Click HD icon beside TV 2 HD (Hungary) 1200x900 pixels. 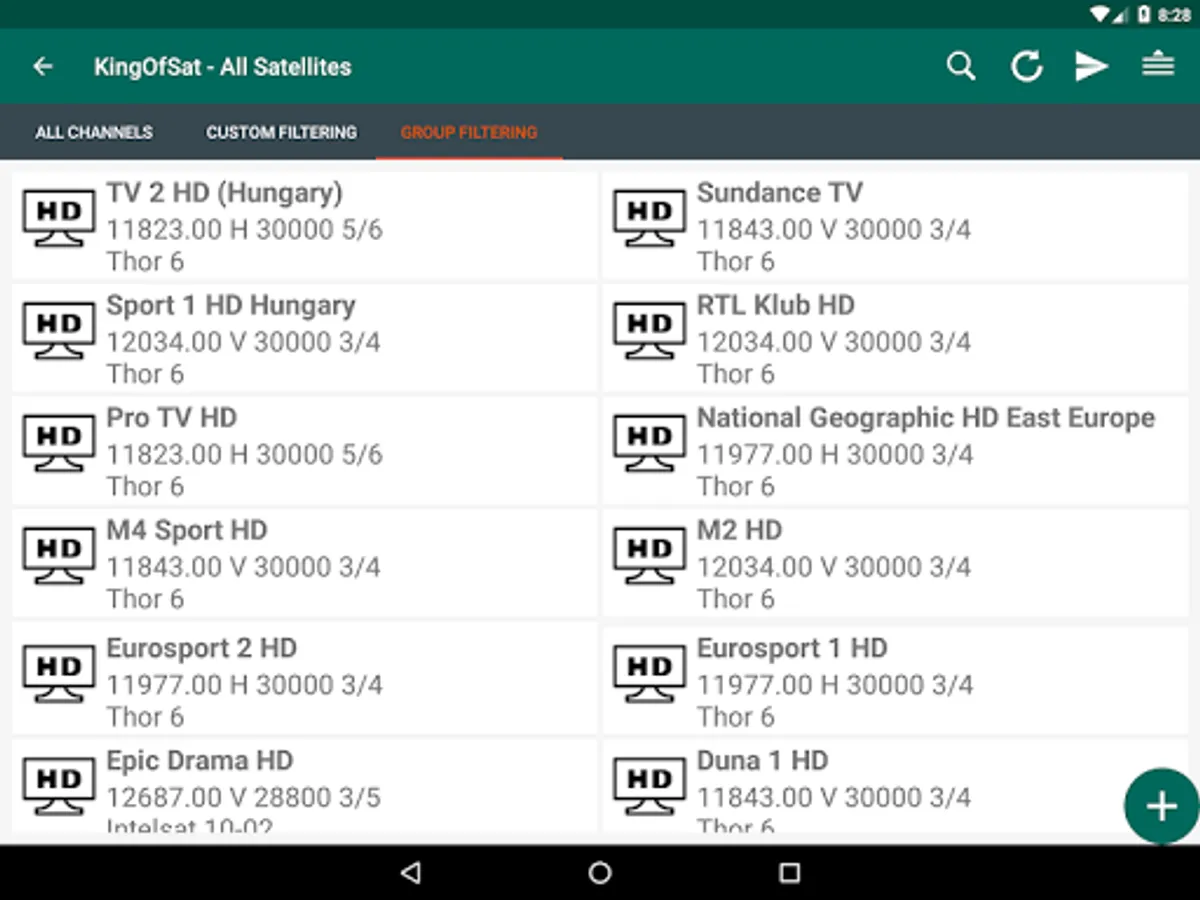click(x=59, y=218)
